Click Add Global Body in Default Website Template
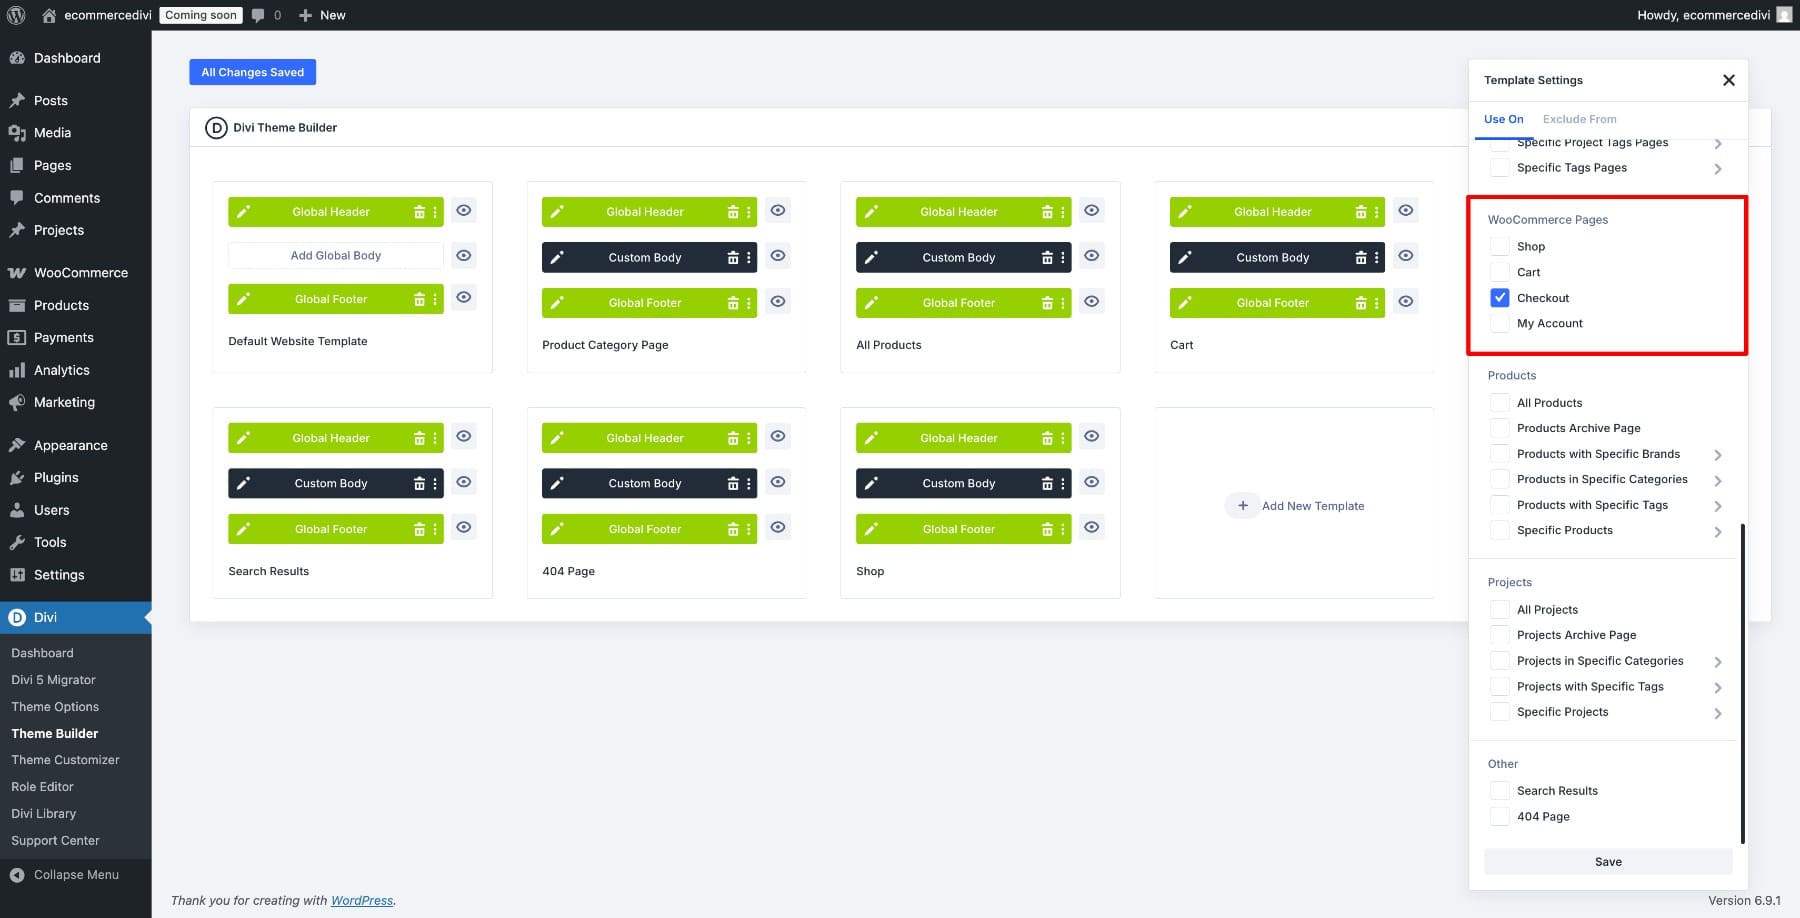The image size is (1800, 918). (336, 256)
